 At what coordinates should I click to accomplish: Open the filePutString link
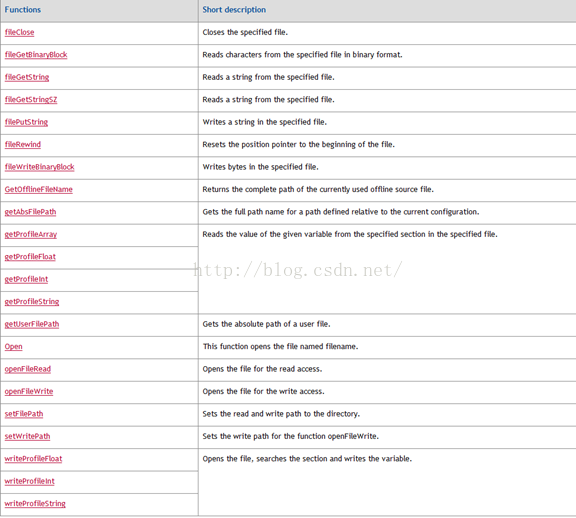(26, 122)
